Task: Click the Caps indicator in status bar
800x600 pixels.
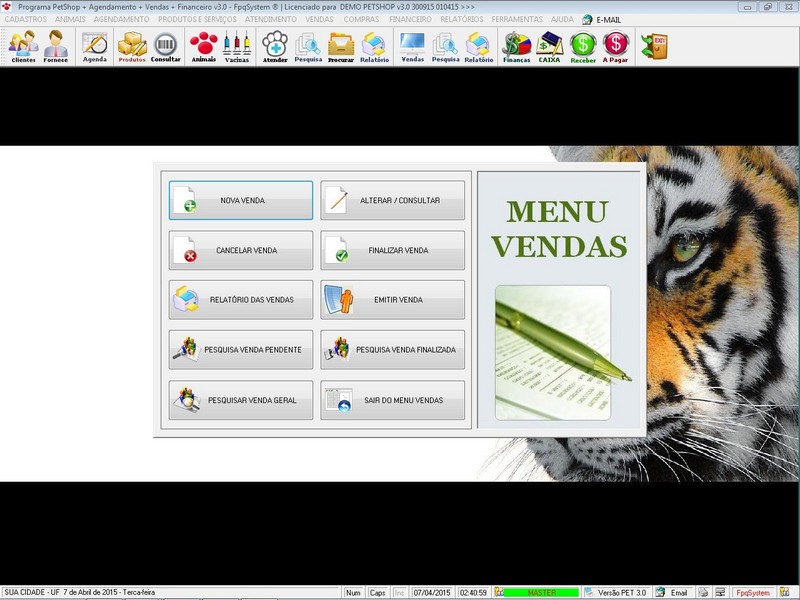Action: 377,592
